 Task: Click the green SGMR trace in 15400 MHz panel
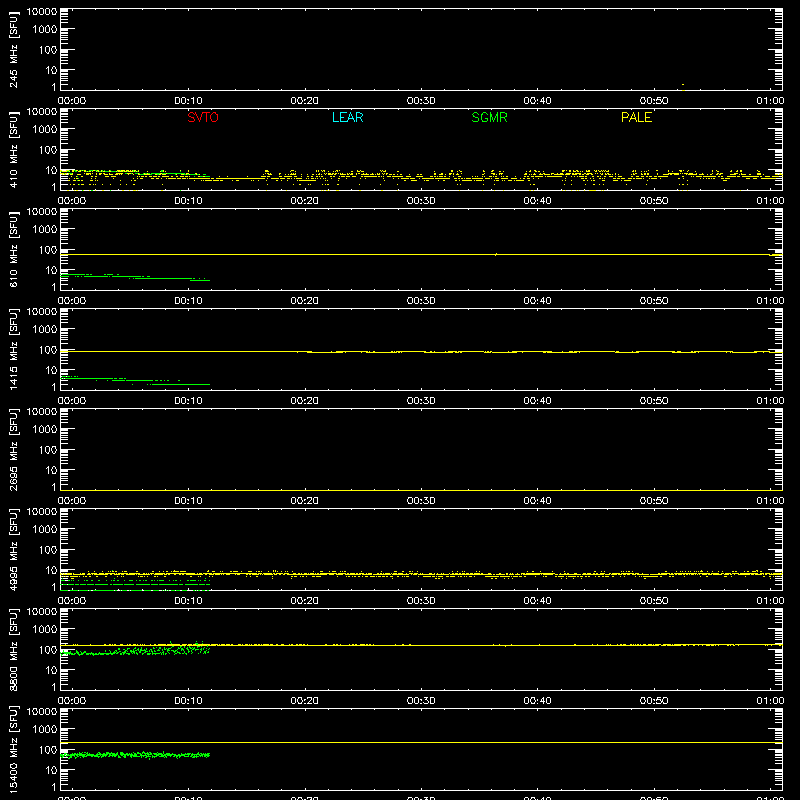135,755
